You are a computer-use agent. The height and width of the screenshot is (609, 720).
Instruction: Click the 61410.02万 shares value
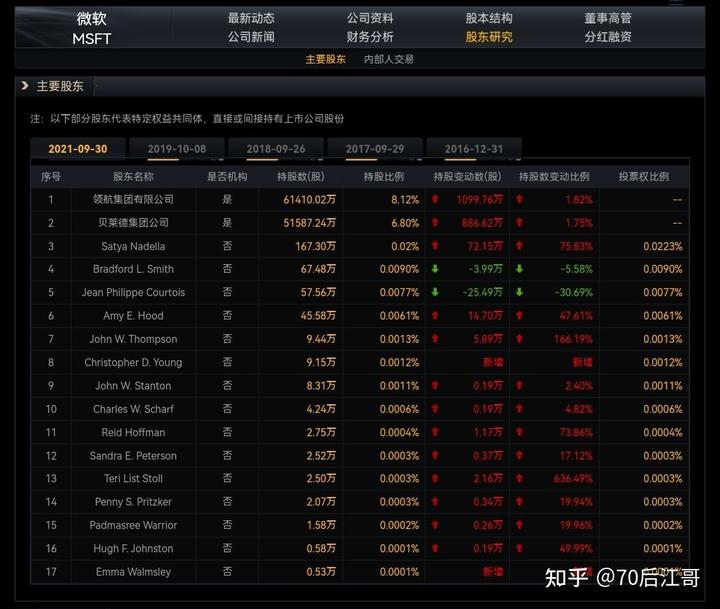(309, 199)
